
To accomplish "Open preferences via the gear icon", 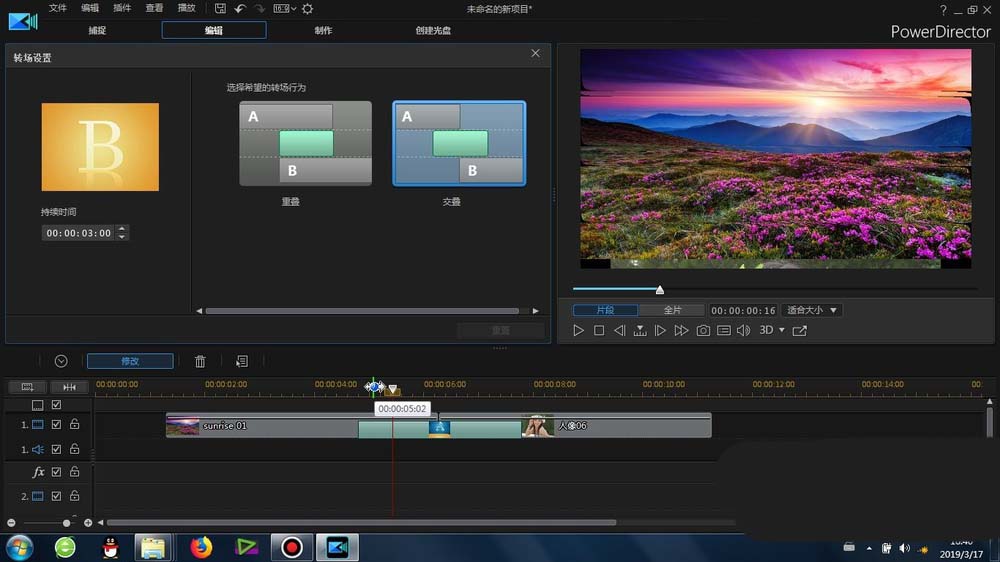I will [x=307, y=8].
